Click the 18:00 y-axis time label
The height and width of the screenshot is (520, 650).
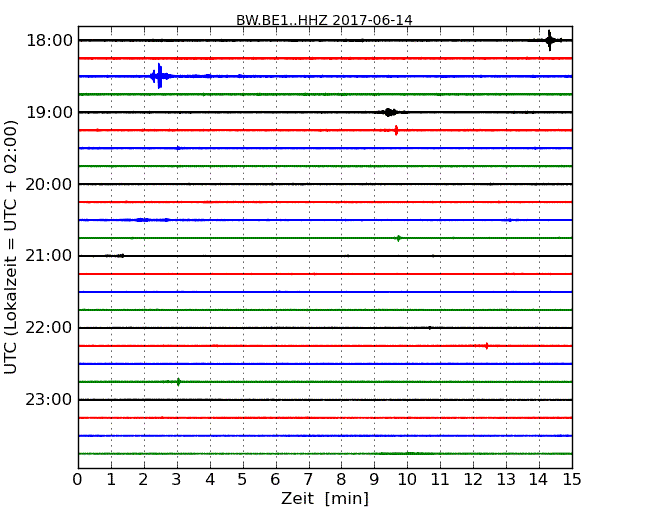(x=49, y=41)
